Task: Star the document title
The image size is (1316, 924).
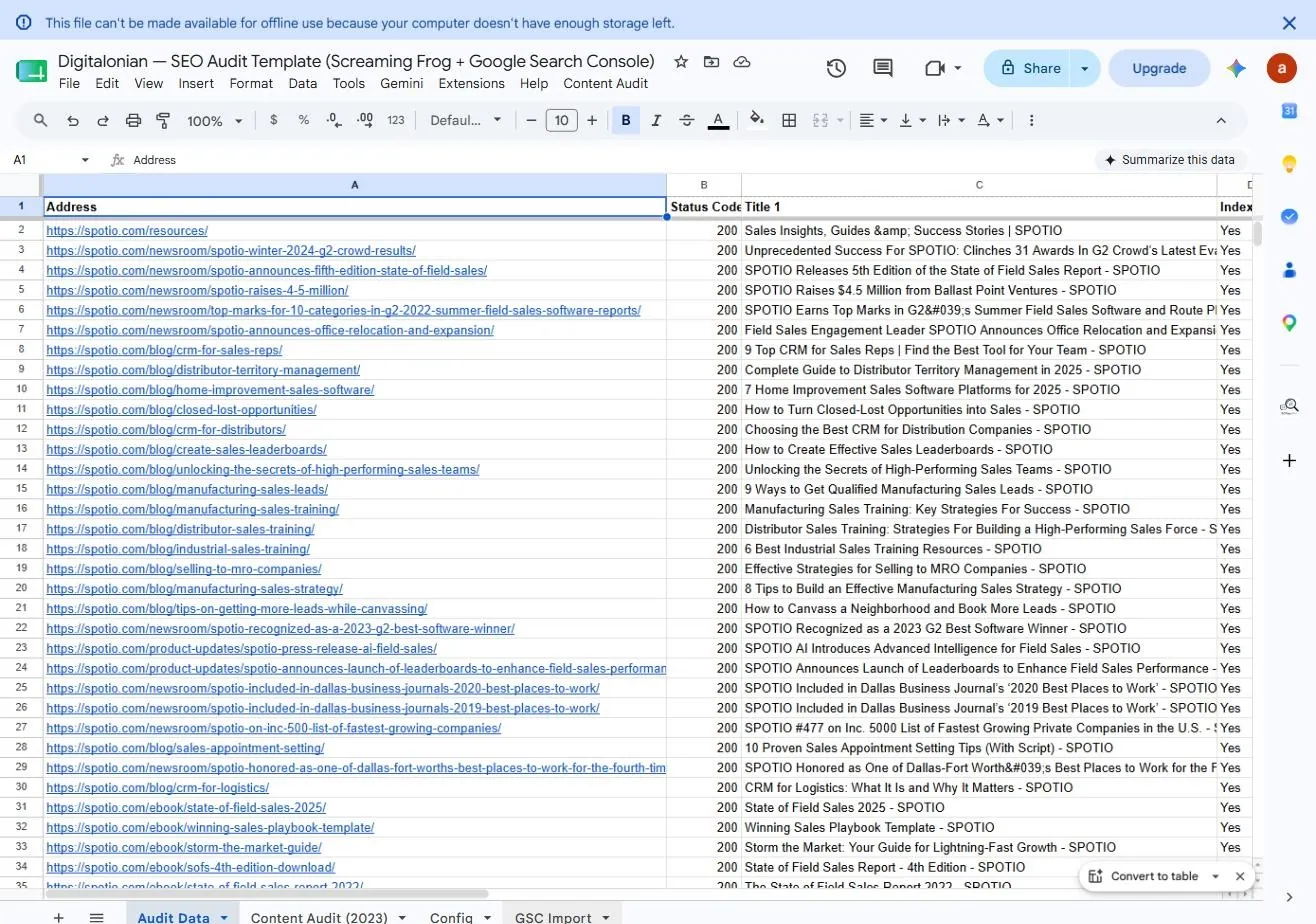Action: point(681,62)
